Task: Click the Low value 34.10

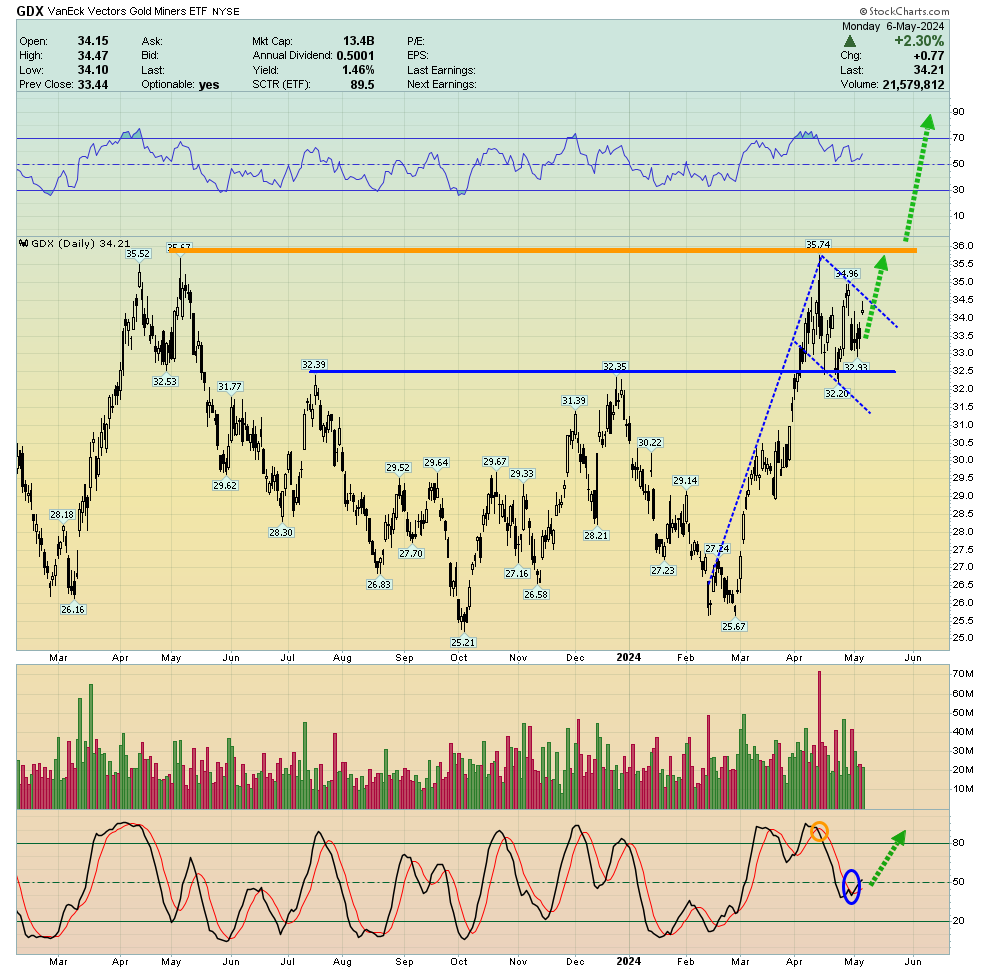Action: [93, 70]
